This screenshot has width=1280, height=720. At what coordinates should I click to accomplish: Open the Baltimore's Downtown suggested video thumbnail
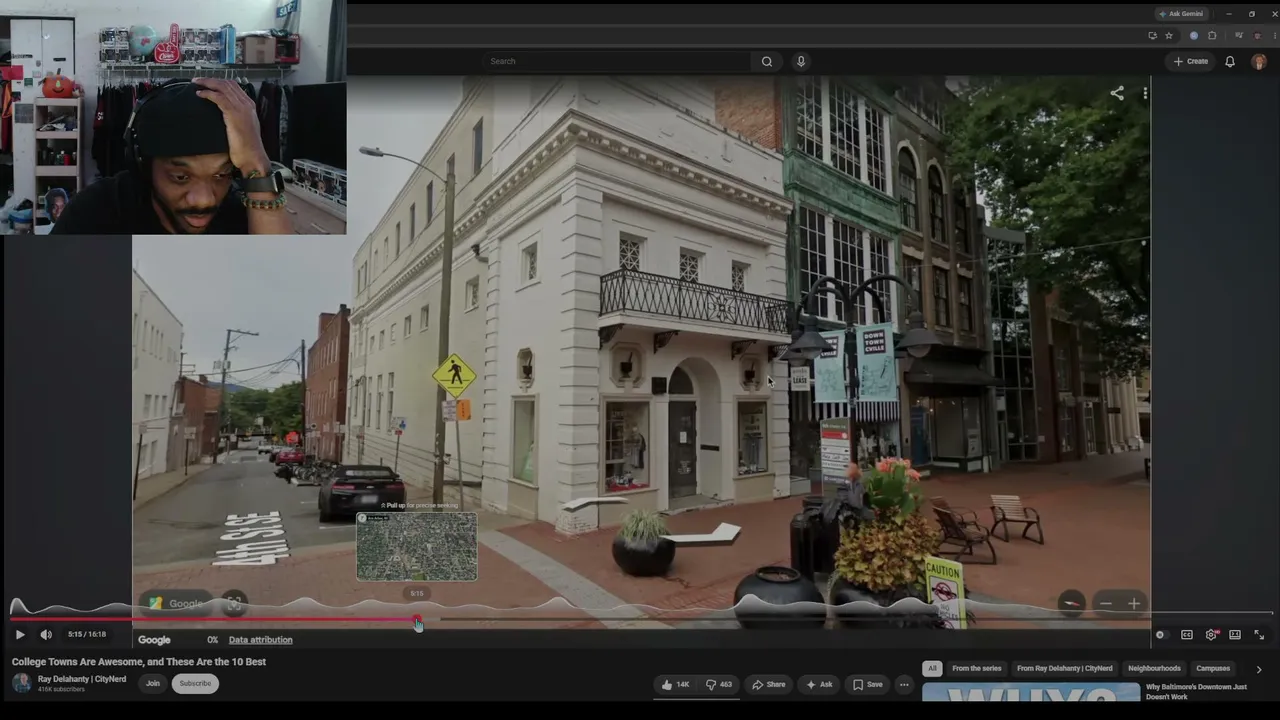click(1031, 692)
